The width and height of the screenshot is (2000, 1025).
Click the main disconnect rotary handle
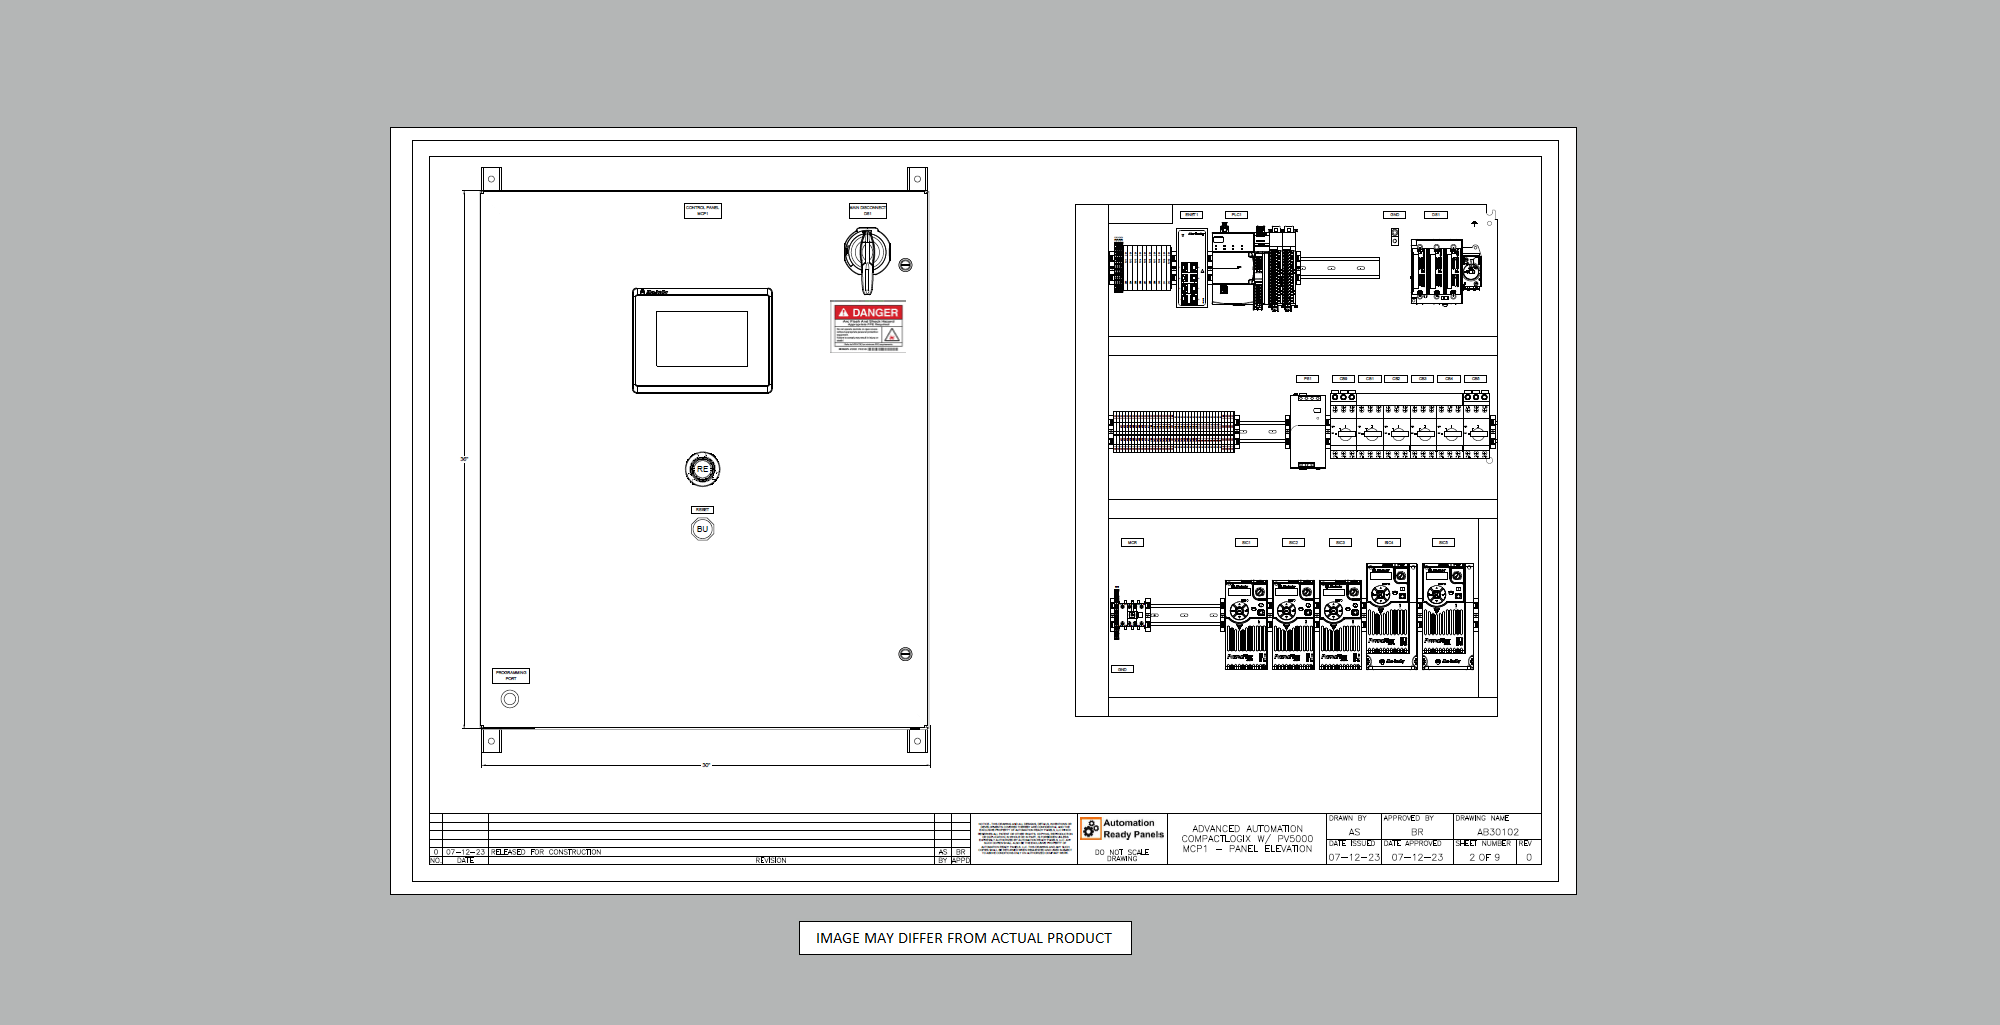pyautogui.click(x=866, y=254)
